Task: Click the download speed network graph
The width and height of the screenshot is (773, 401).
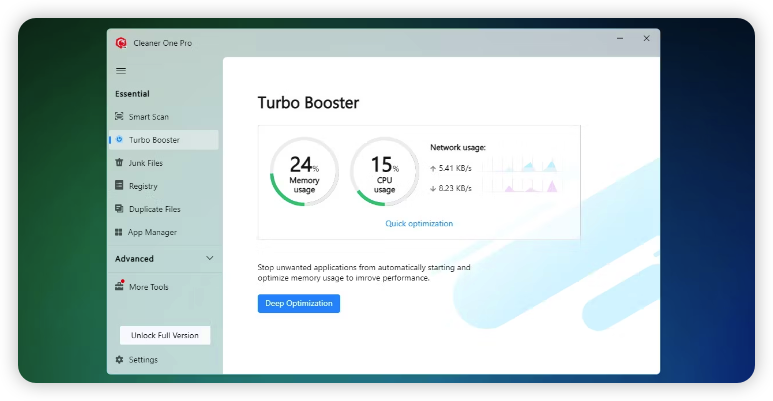Action: 521,185
